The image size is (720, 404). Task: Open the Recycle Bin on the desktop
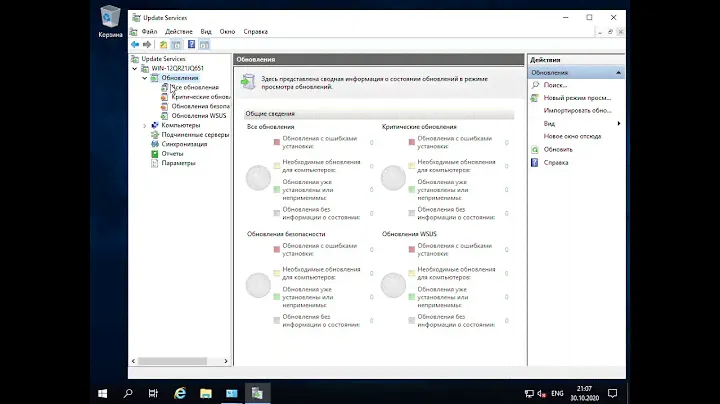[x=109, y=17]
